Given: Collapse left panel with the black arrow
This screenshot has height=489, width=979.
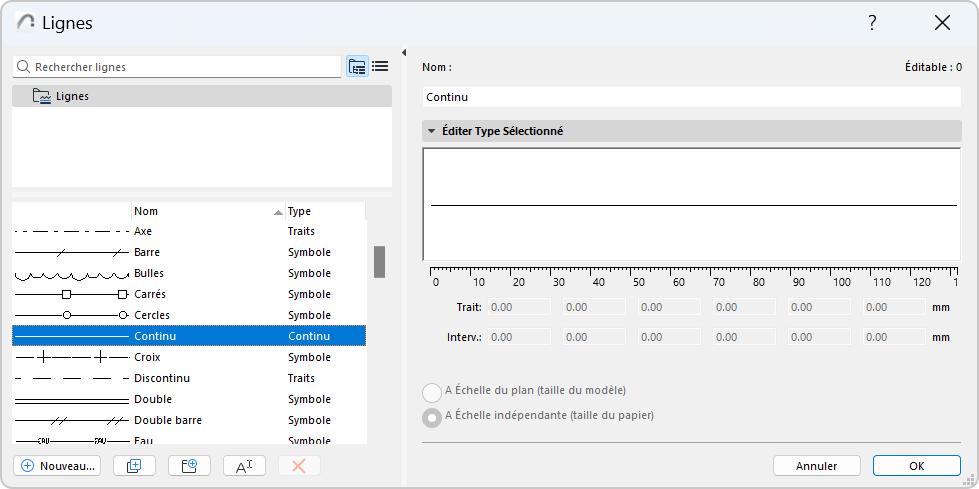Looking at the screenshot, I should pos(404,53).
